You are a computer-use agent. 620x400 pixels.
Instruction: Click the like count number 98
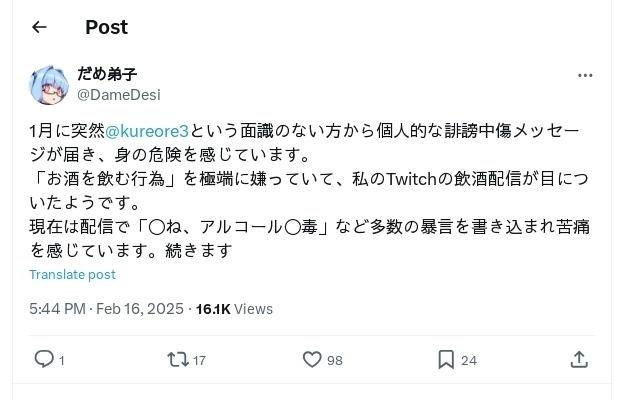click(x=334, y=360)
